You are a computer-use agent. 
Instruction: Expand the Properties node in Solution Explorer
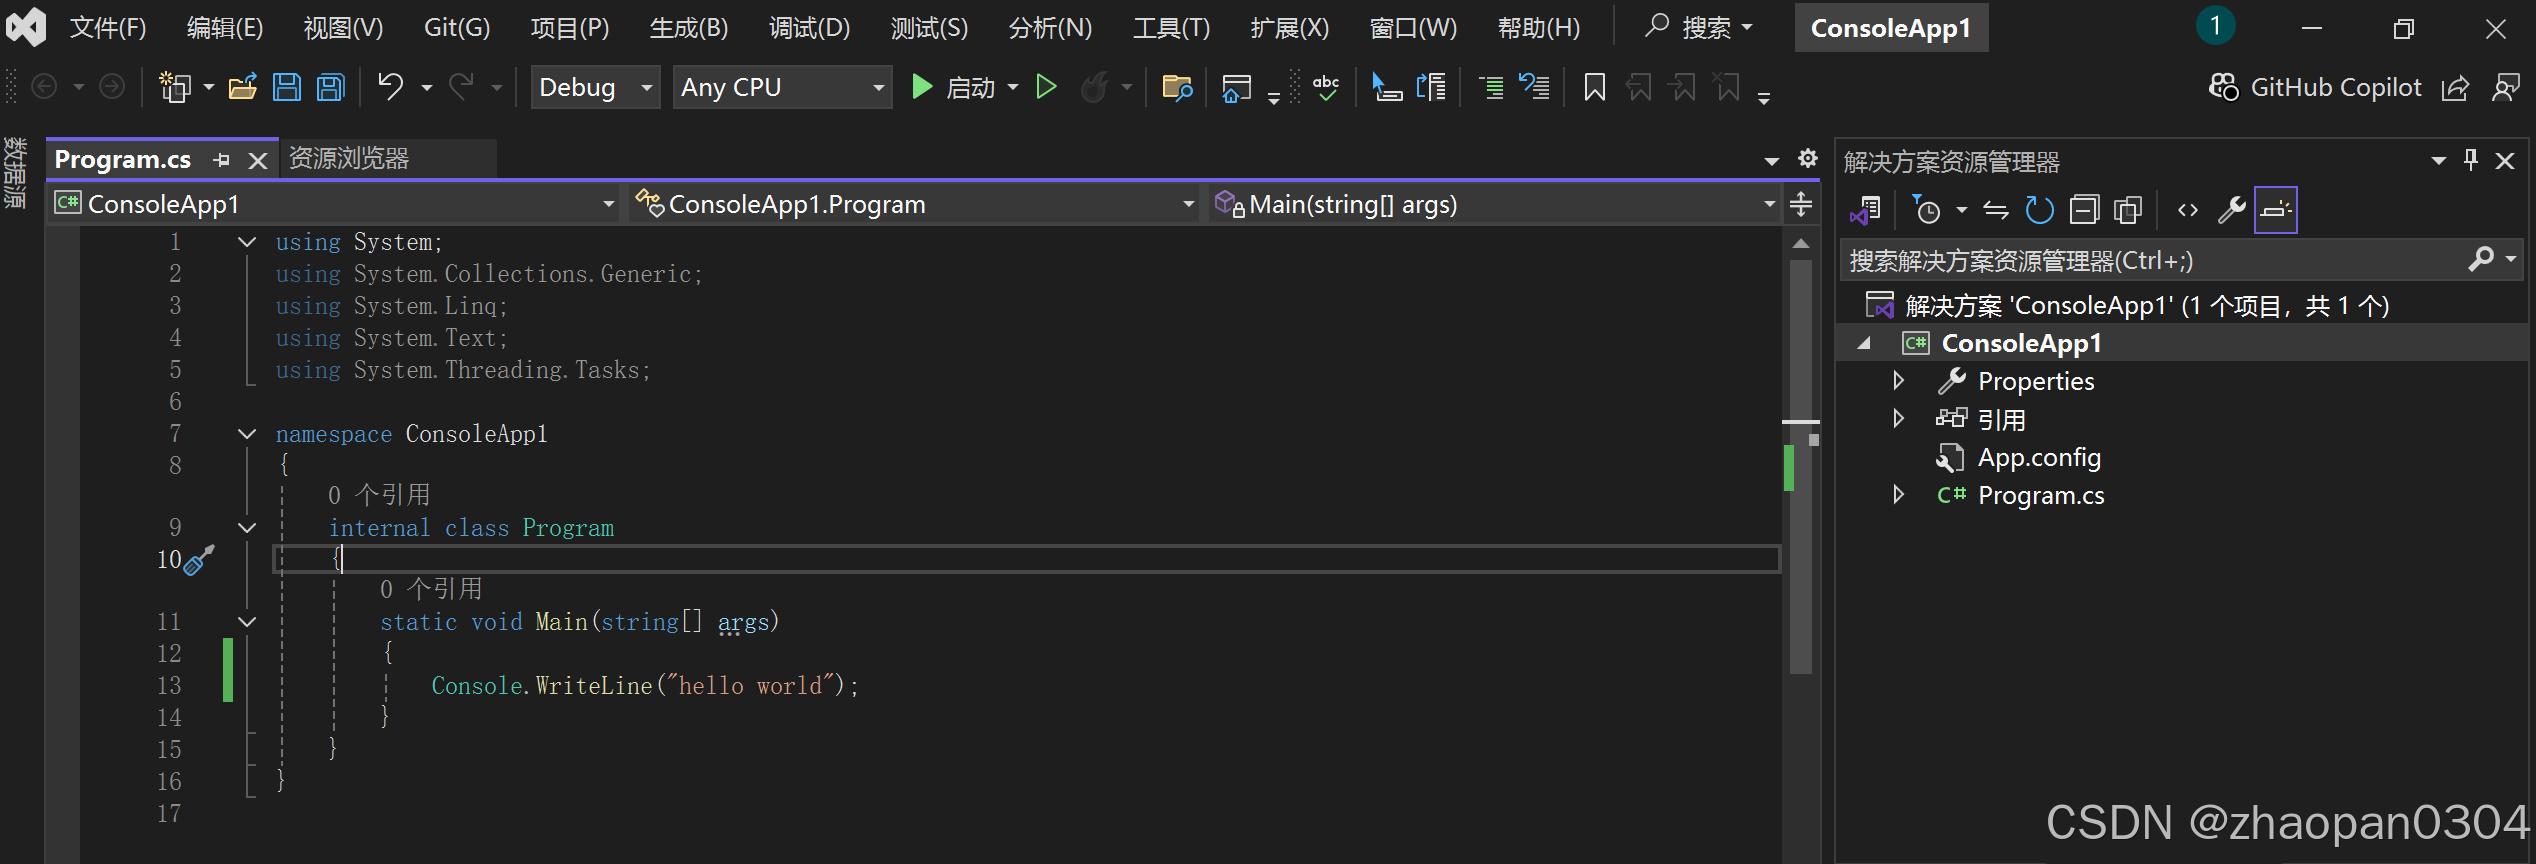tap(1898, 381)
